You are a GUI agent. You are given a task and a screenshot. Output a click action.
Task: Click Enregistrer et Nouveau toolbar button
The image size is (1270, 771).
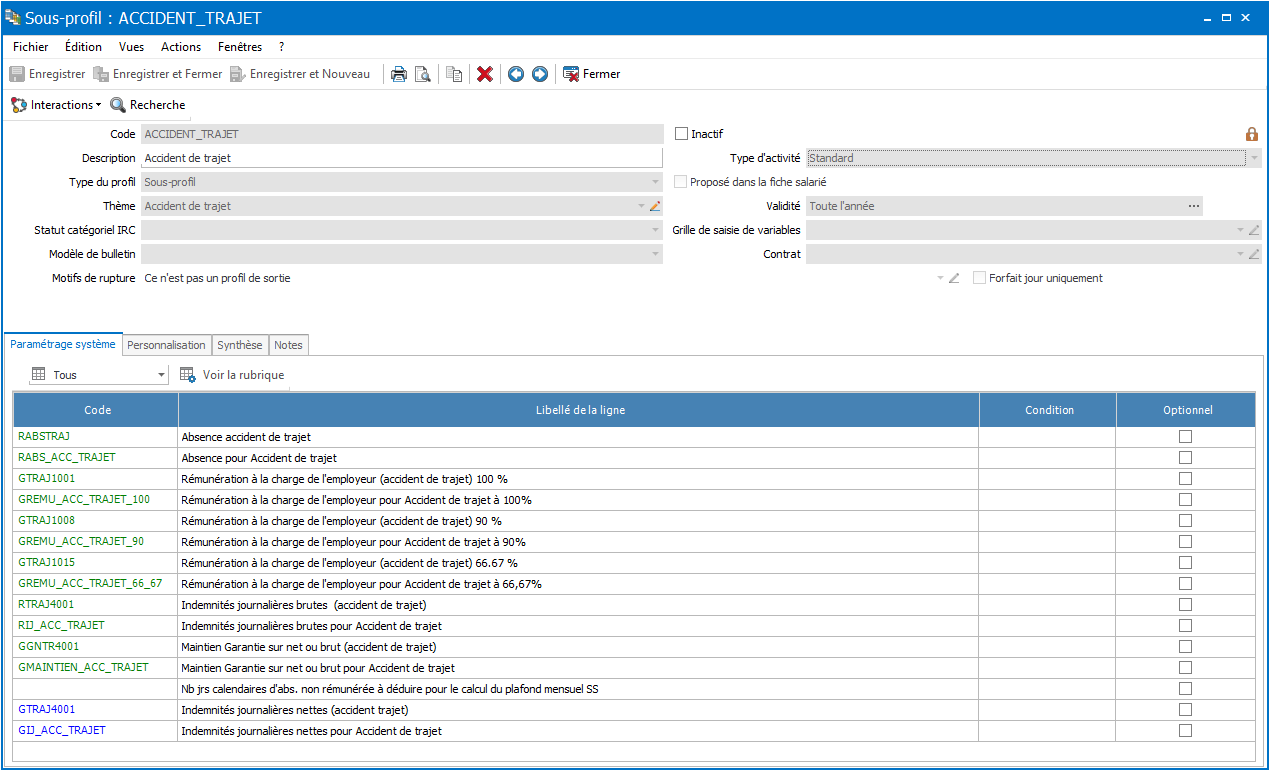pyautogui.click(x=299, y=74)
